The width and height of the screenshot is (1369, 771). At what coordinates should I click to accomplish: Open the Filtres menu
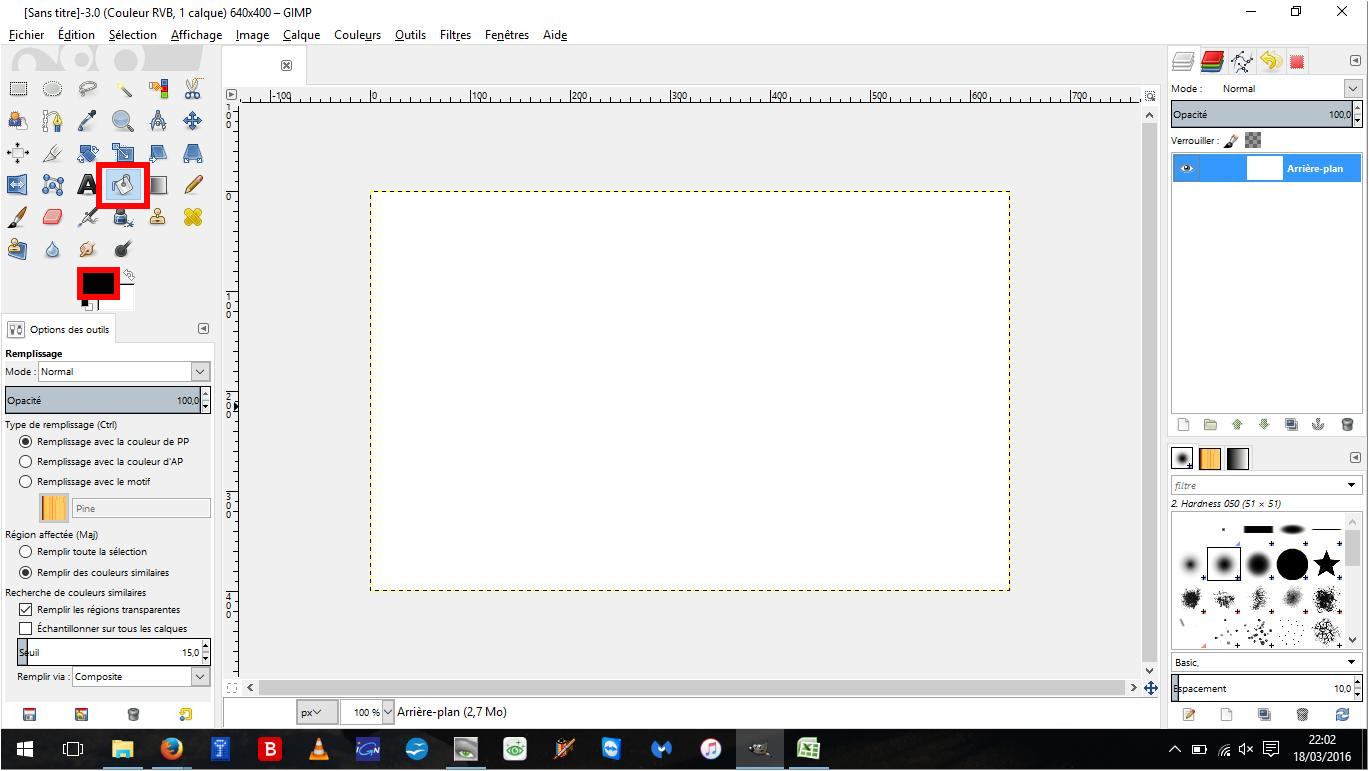click(x=455, y=35)
